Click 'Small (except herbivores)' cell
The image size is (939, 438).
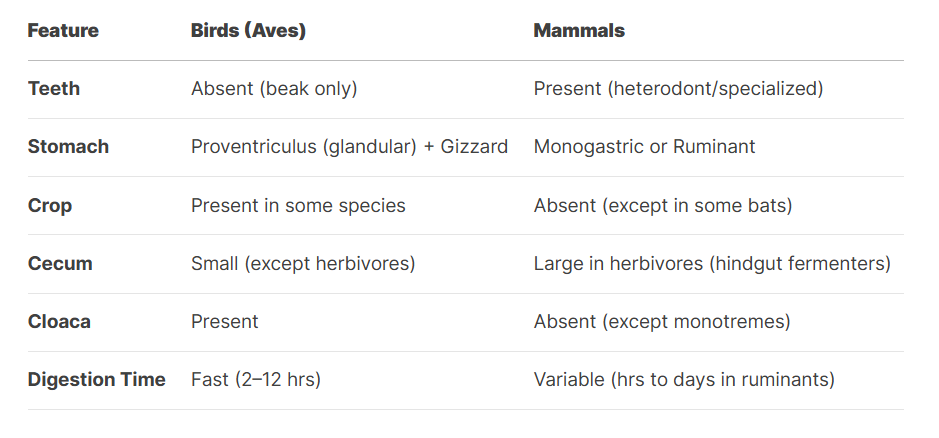[x=302, y=264]
